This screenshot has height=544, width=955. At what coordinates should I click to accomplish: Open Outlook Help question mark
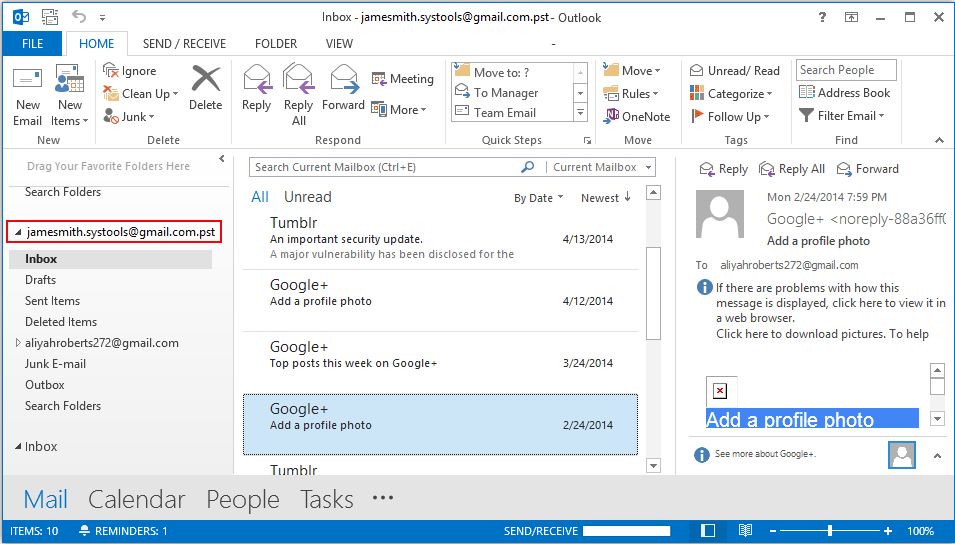click(822, 17)
